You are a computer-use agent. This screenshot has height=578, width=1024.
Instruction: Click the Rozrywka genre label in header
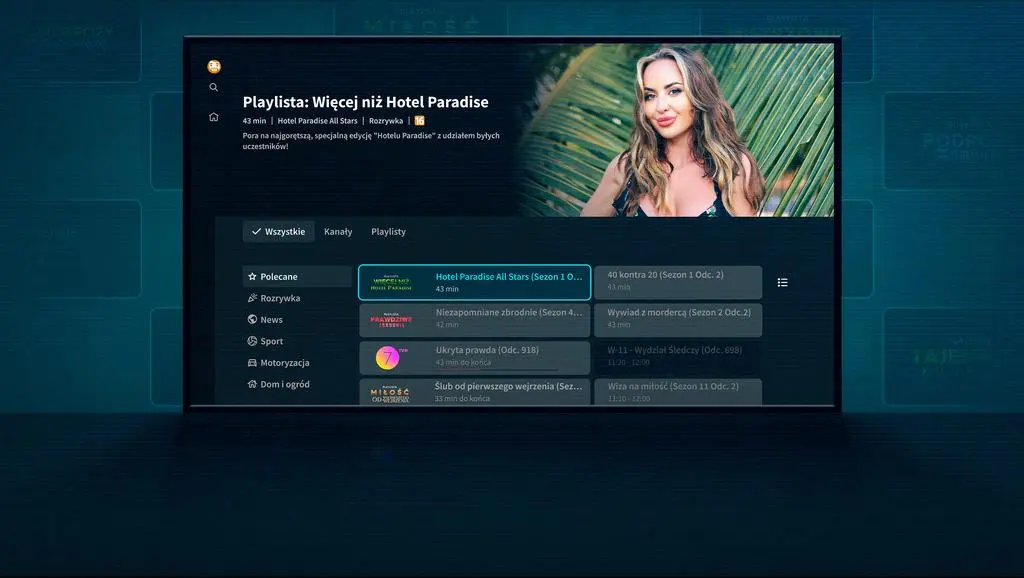(386, 121)
